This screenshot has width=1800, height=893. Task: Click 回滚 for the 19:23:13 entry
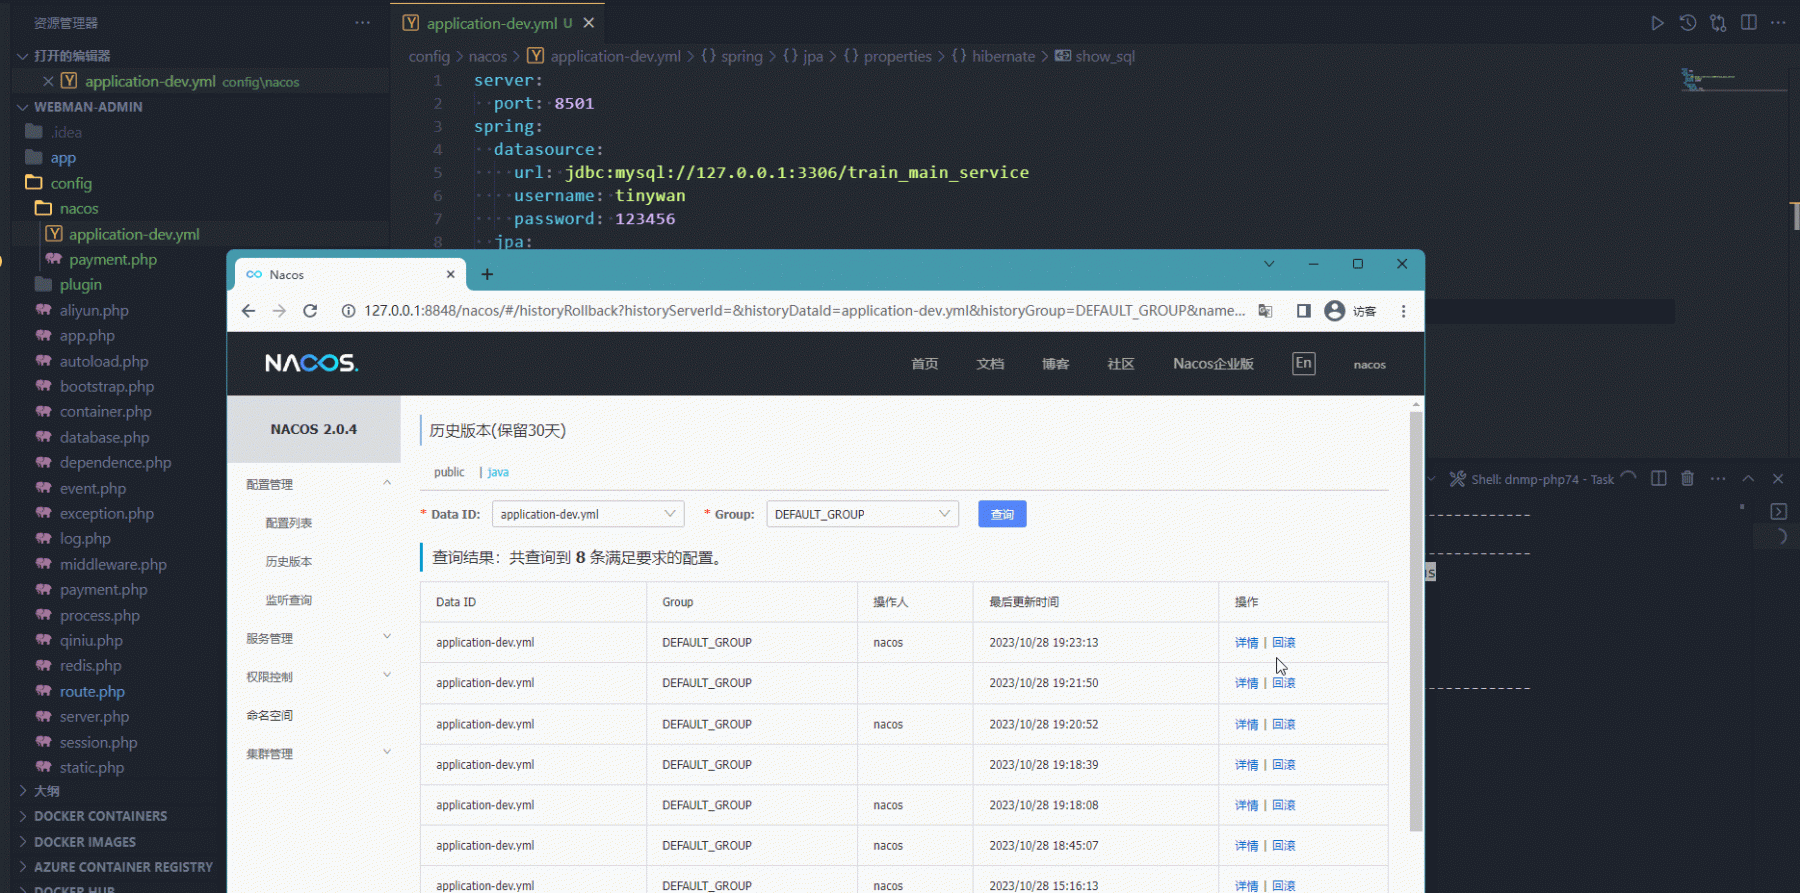(1284, 643)
